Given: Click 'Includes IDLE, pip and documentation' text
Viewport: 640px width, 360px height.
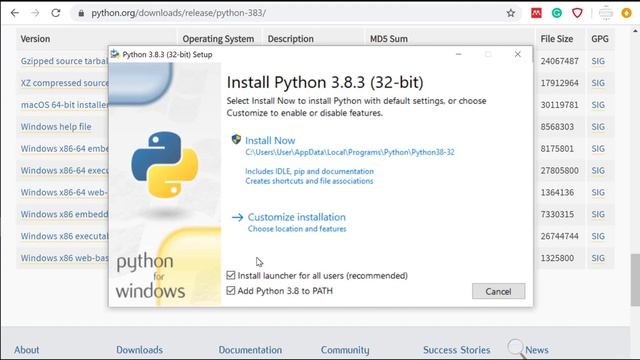Looking at the screenshot, I should [309, 171].
